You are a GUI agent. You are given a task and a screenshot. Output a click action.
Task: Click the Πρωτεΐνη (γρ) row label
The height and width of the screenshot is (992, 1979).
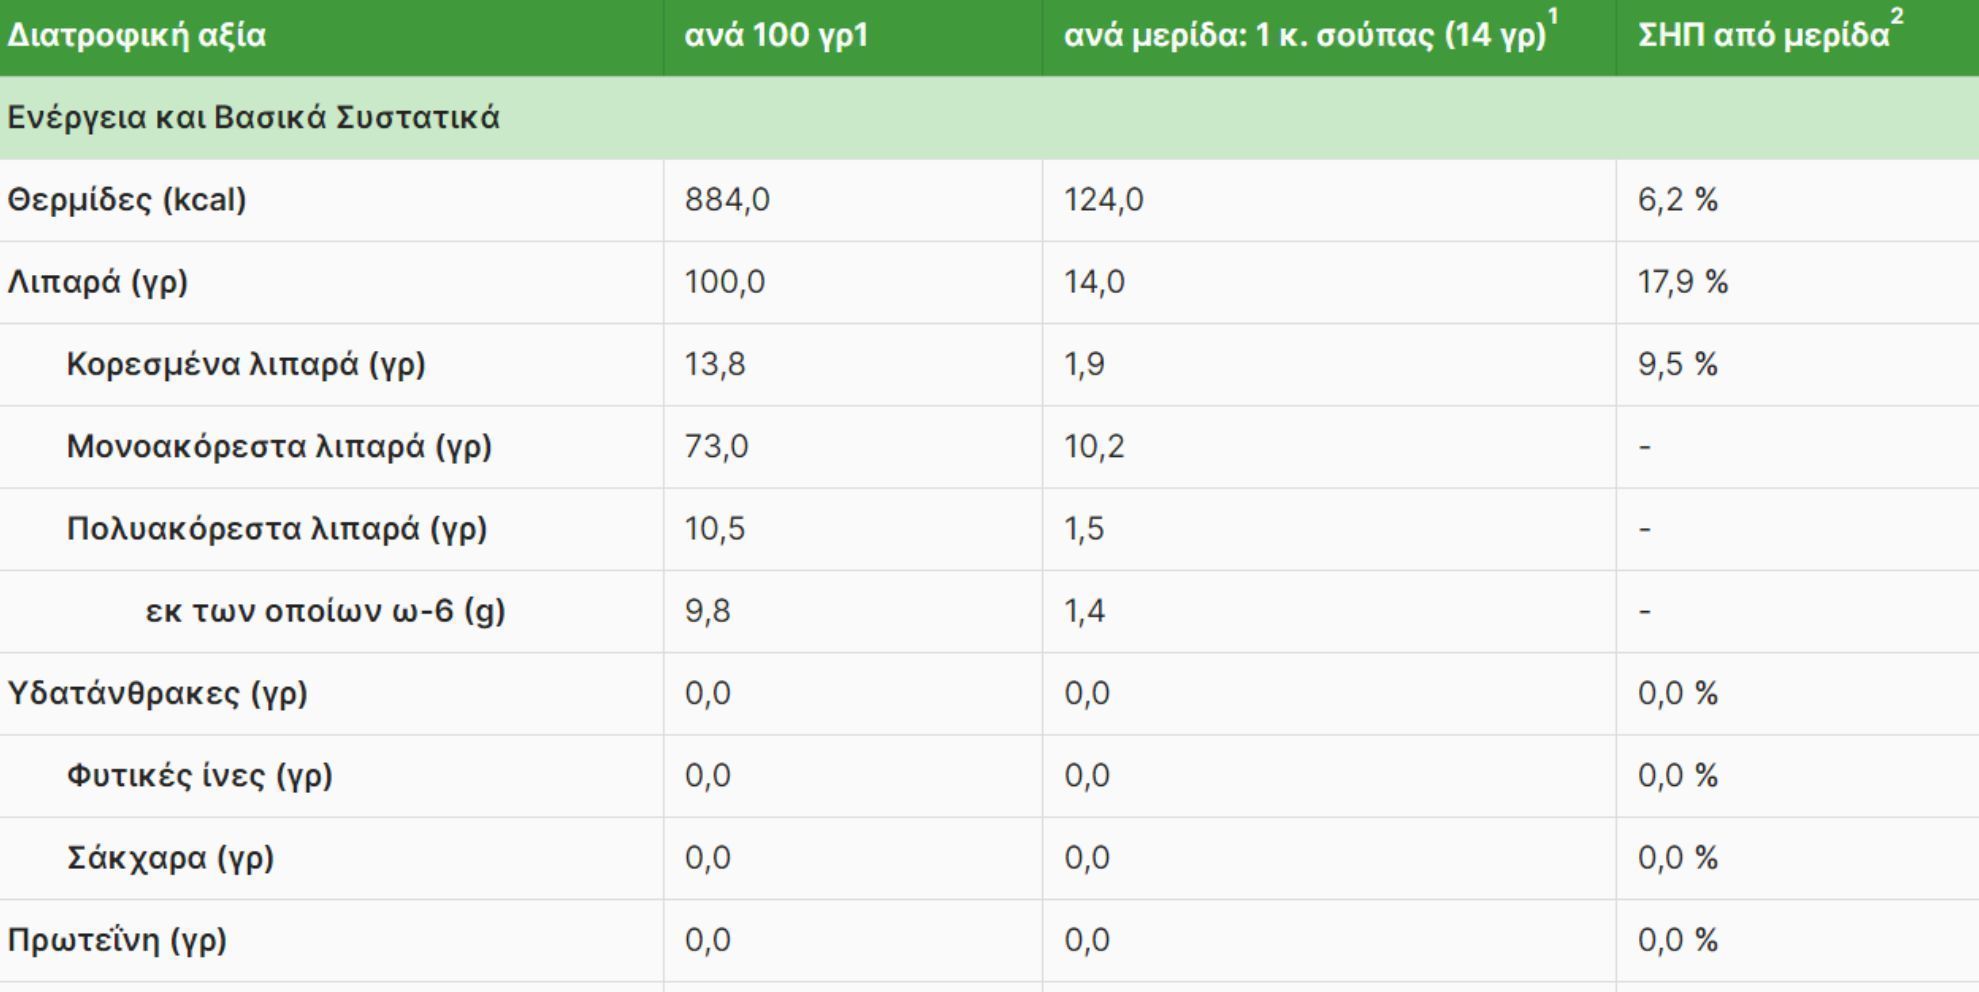coord(117,940)
